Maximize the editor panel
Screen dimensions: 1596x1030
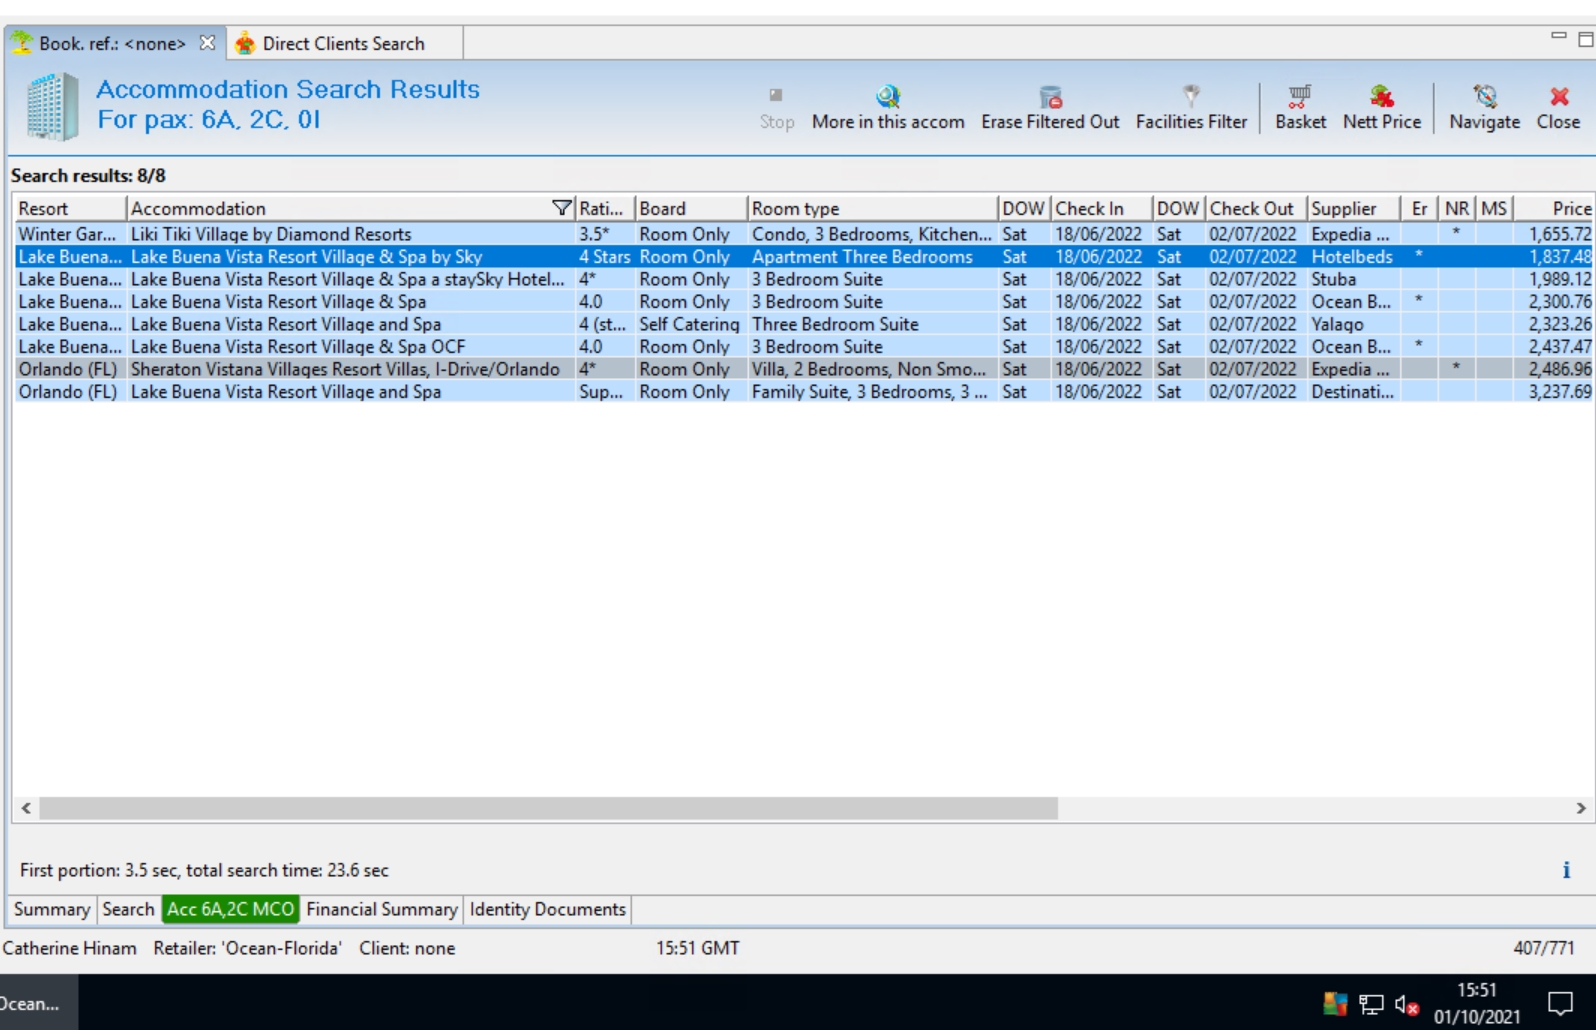coord(1585,39)
